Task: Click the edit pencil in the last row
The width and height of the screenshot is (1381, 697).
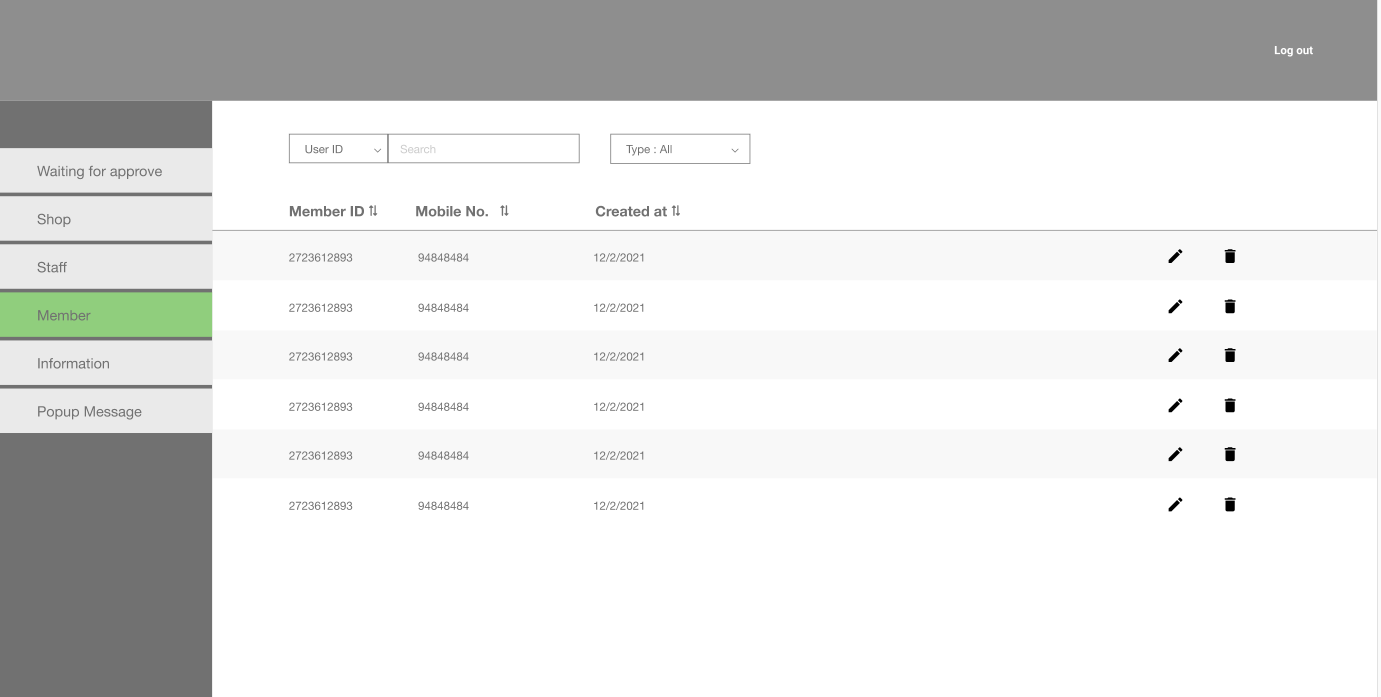Action: 1175,505
